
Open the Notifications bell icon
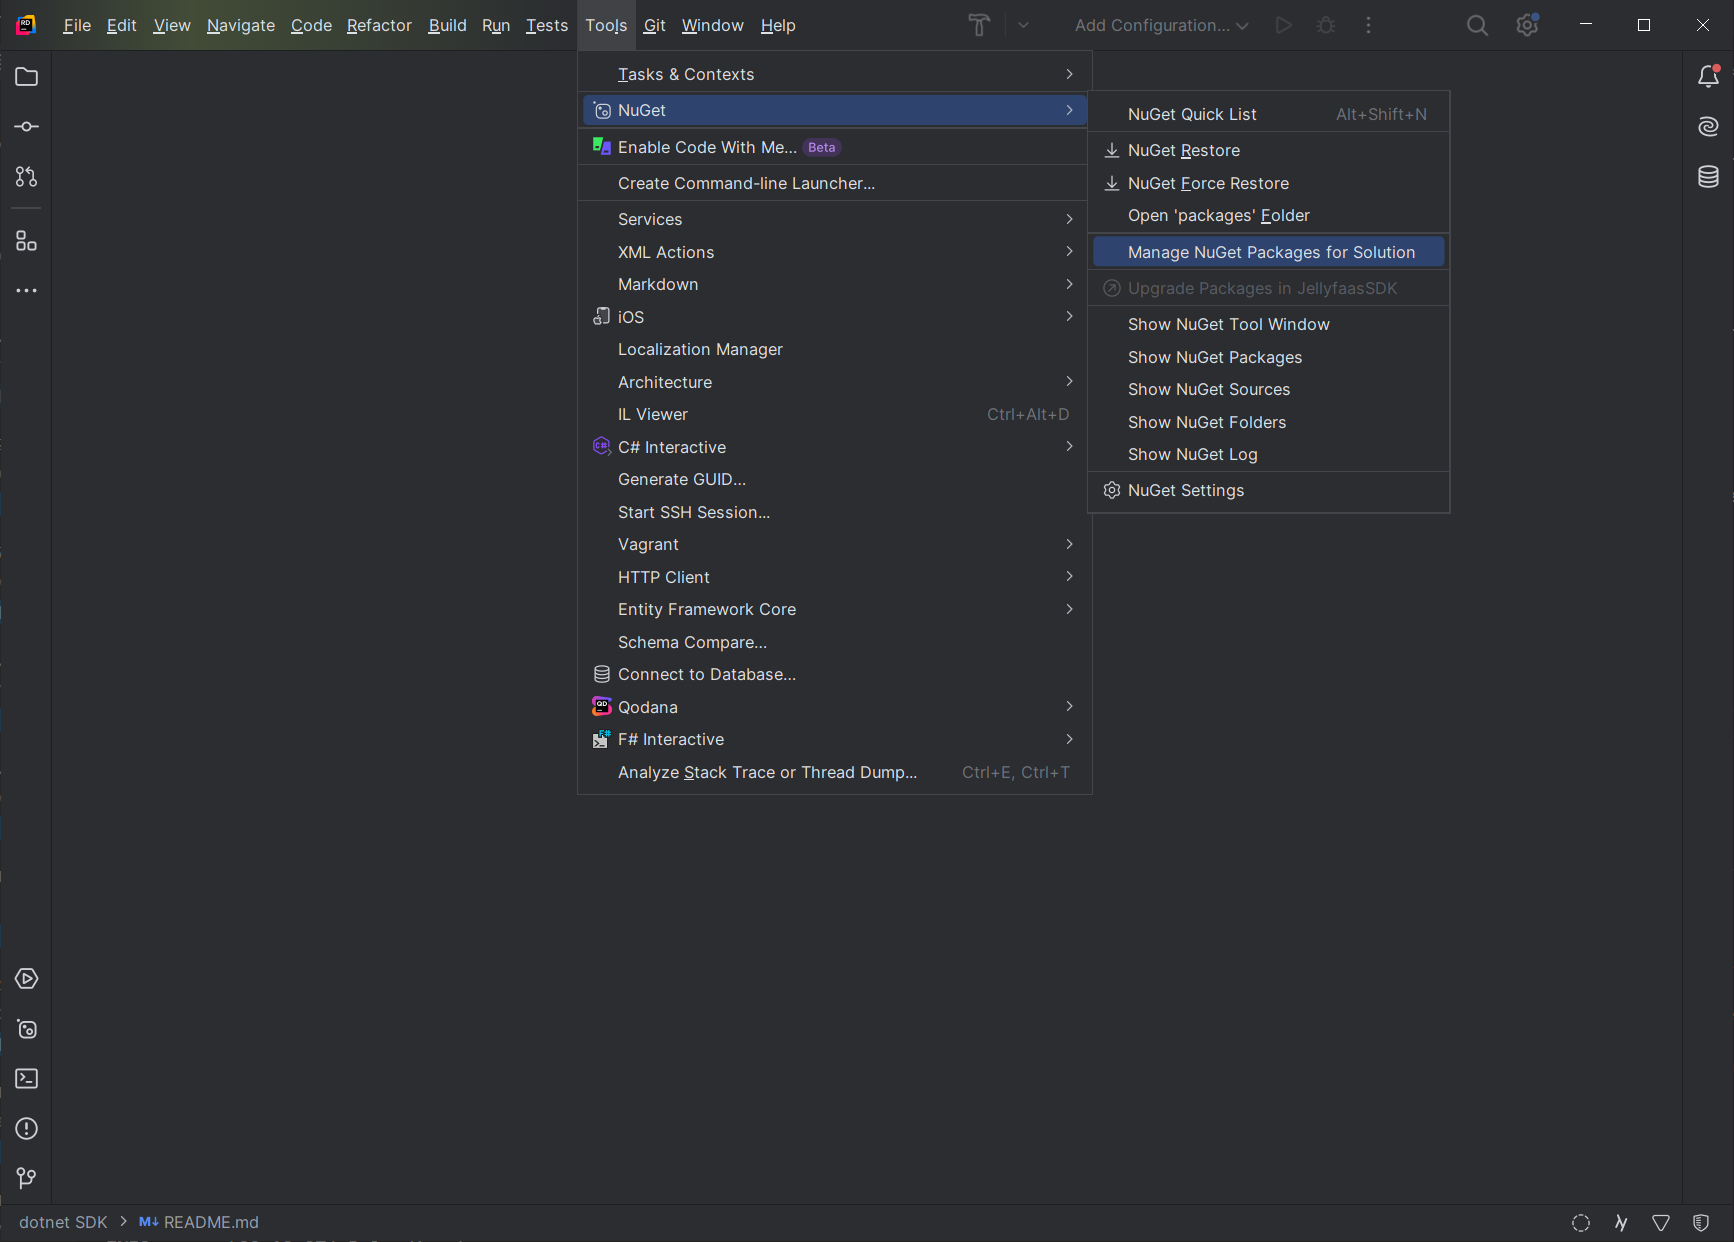pyautogui.click(x=1708, y=77)
